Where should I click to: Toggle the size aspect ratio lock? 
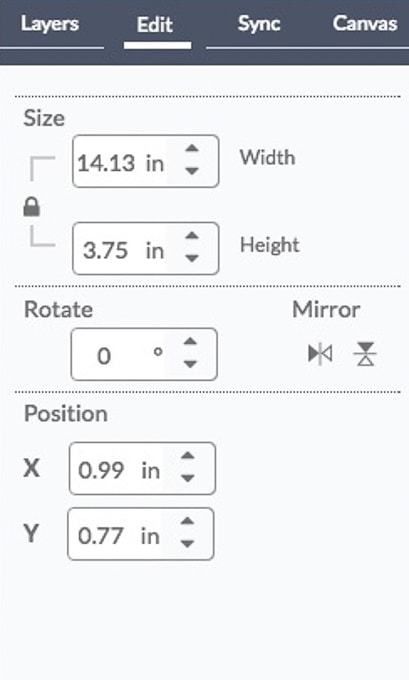point(31,207)
